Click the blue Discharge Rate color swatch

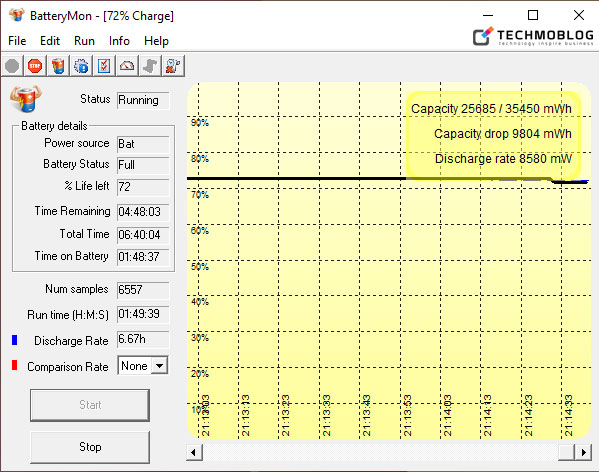click(15, 340)
